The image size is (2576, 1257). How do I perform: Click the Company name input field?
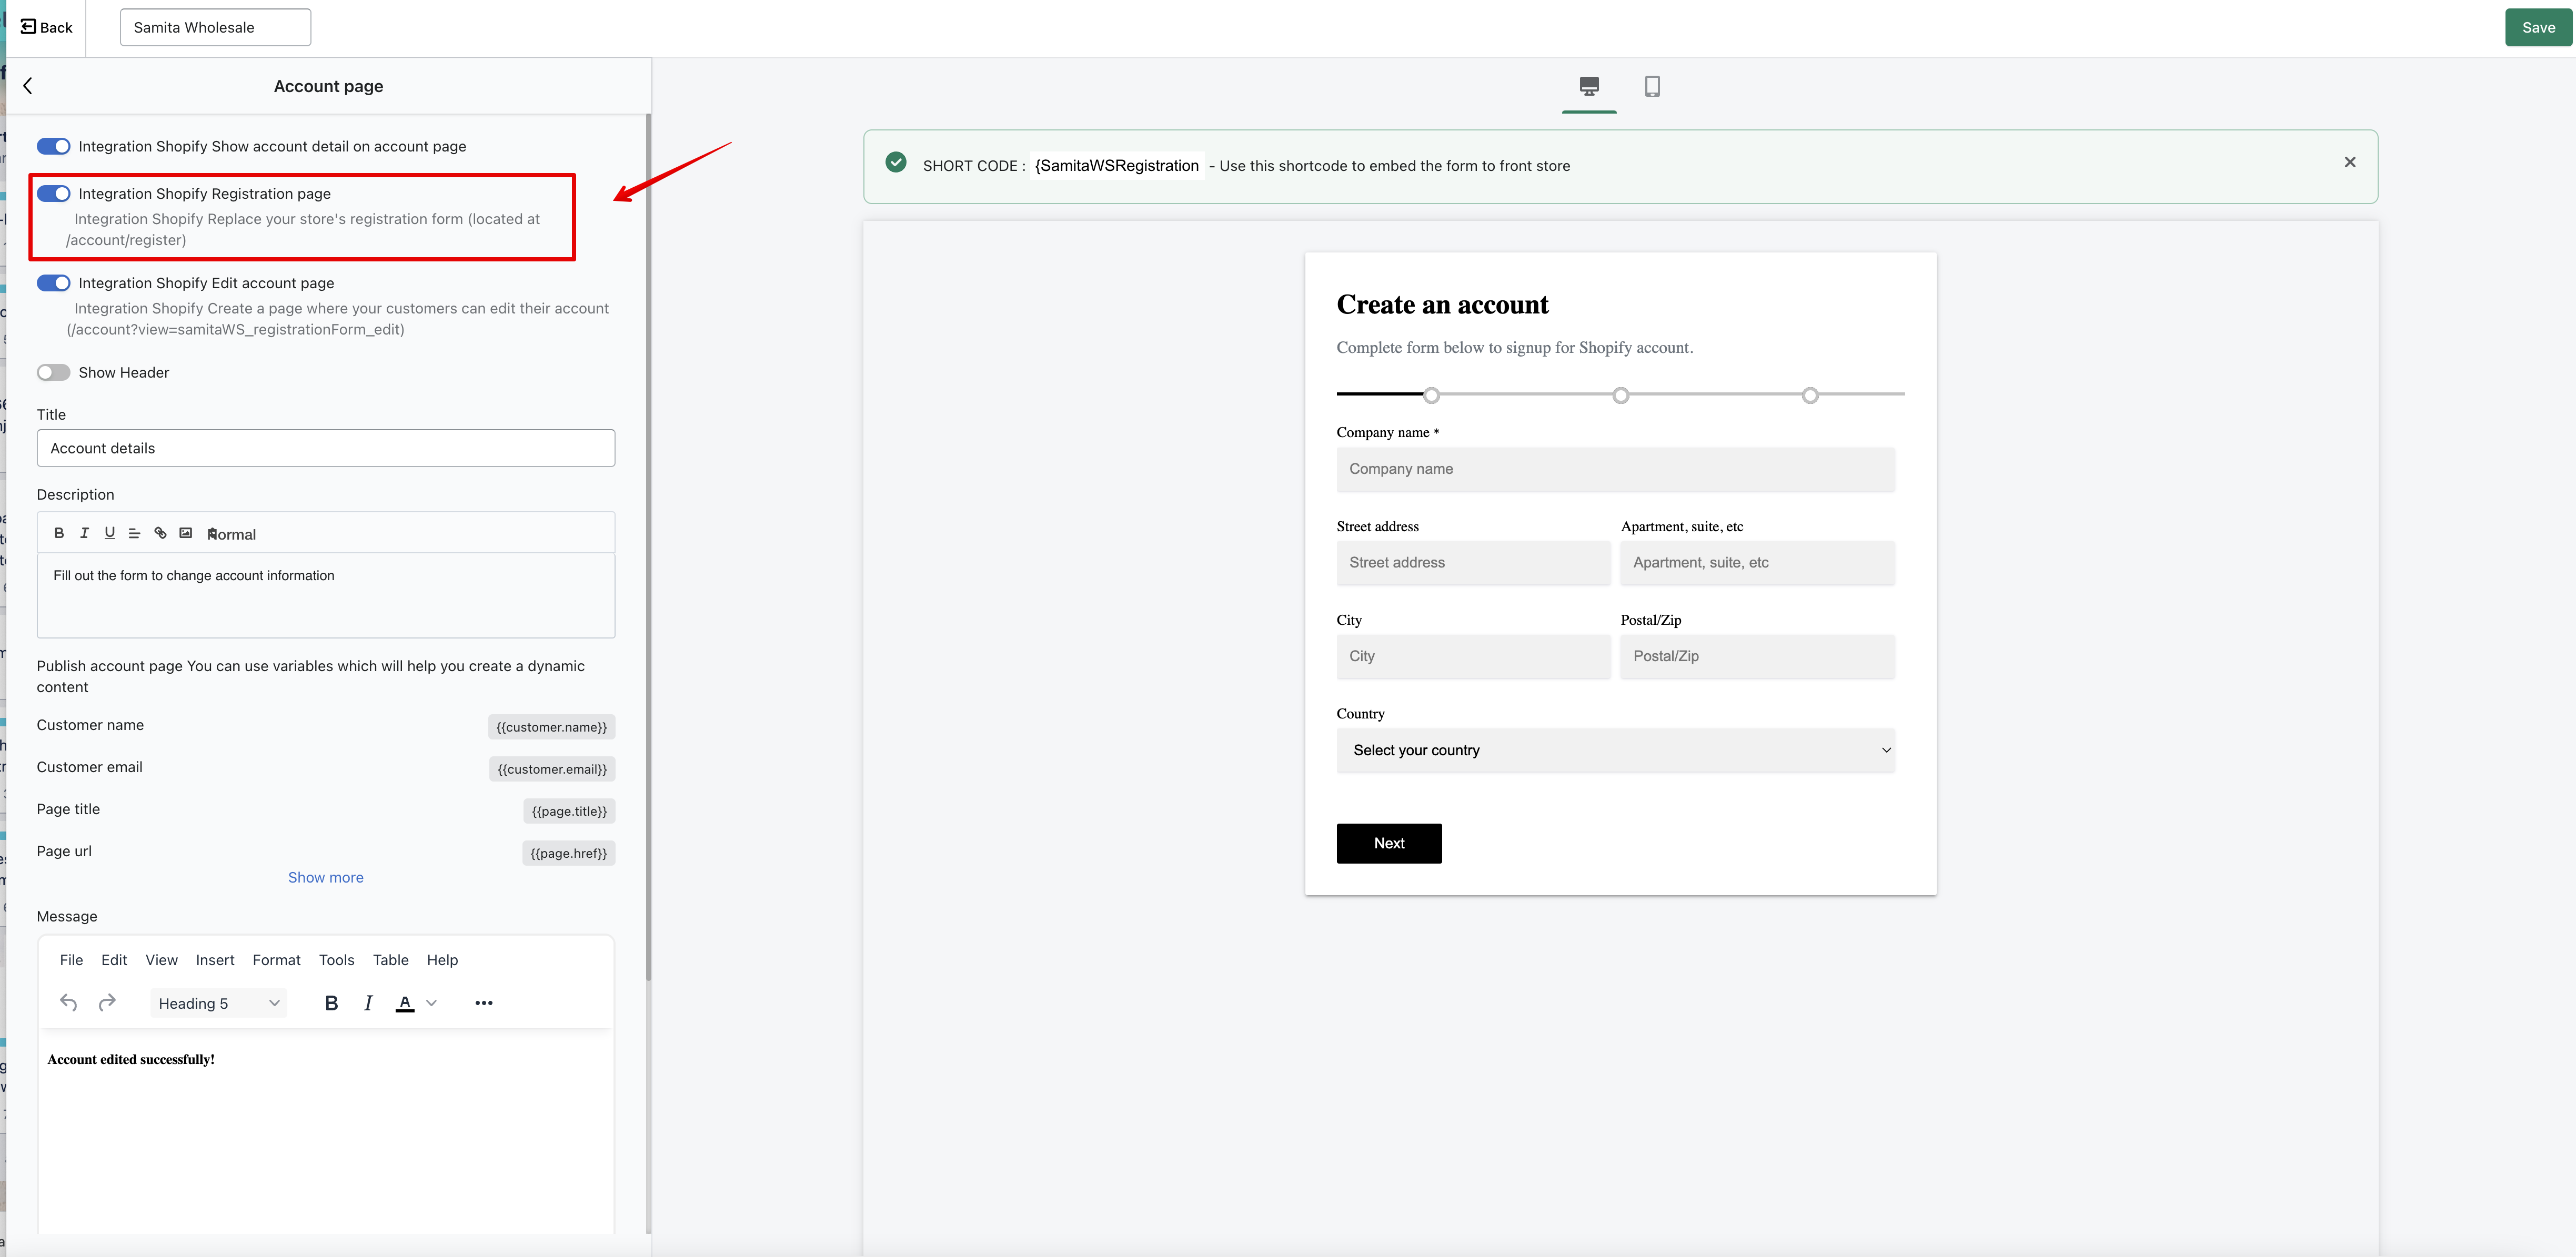1615,469
